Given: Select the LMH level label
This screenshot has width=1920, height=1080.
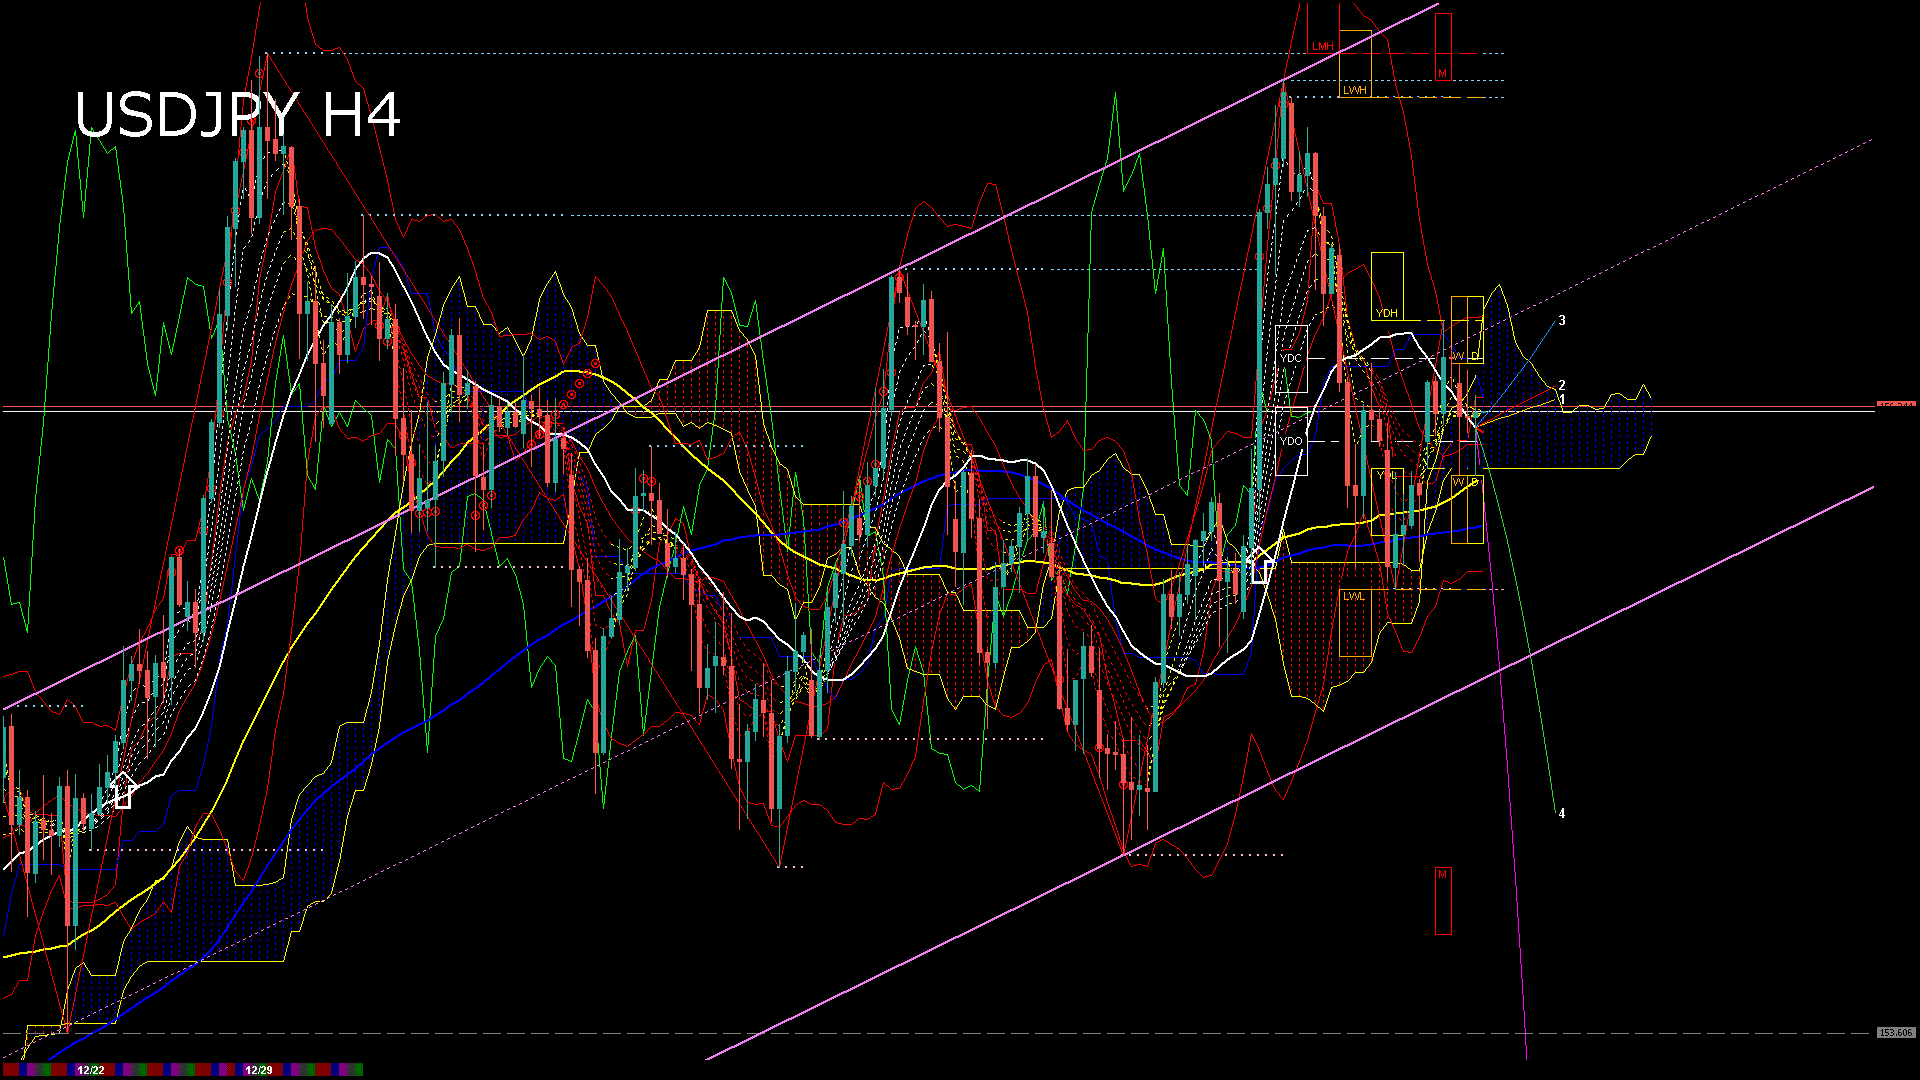Looking at the screenshot, I should (1323, 47).
